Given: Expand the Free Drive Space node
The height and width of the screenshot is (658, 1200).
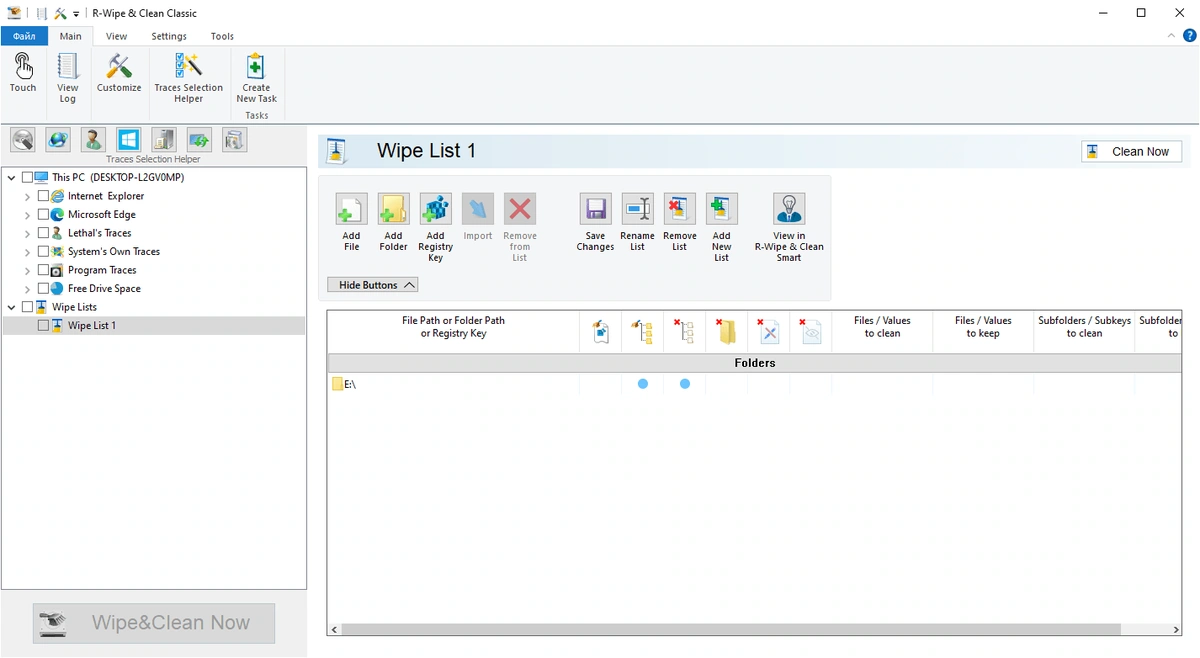Looking at the screenshot, I should [x=27, y=288].
